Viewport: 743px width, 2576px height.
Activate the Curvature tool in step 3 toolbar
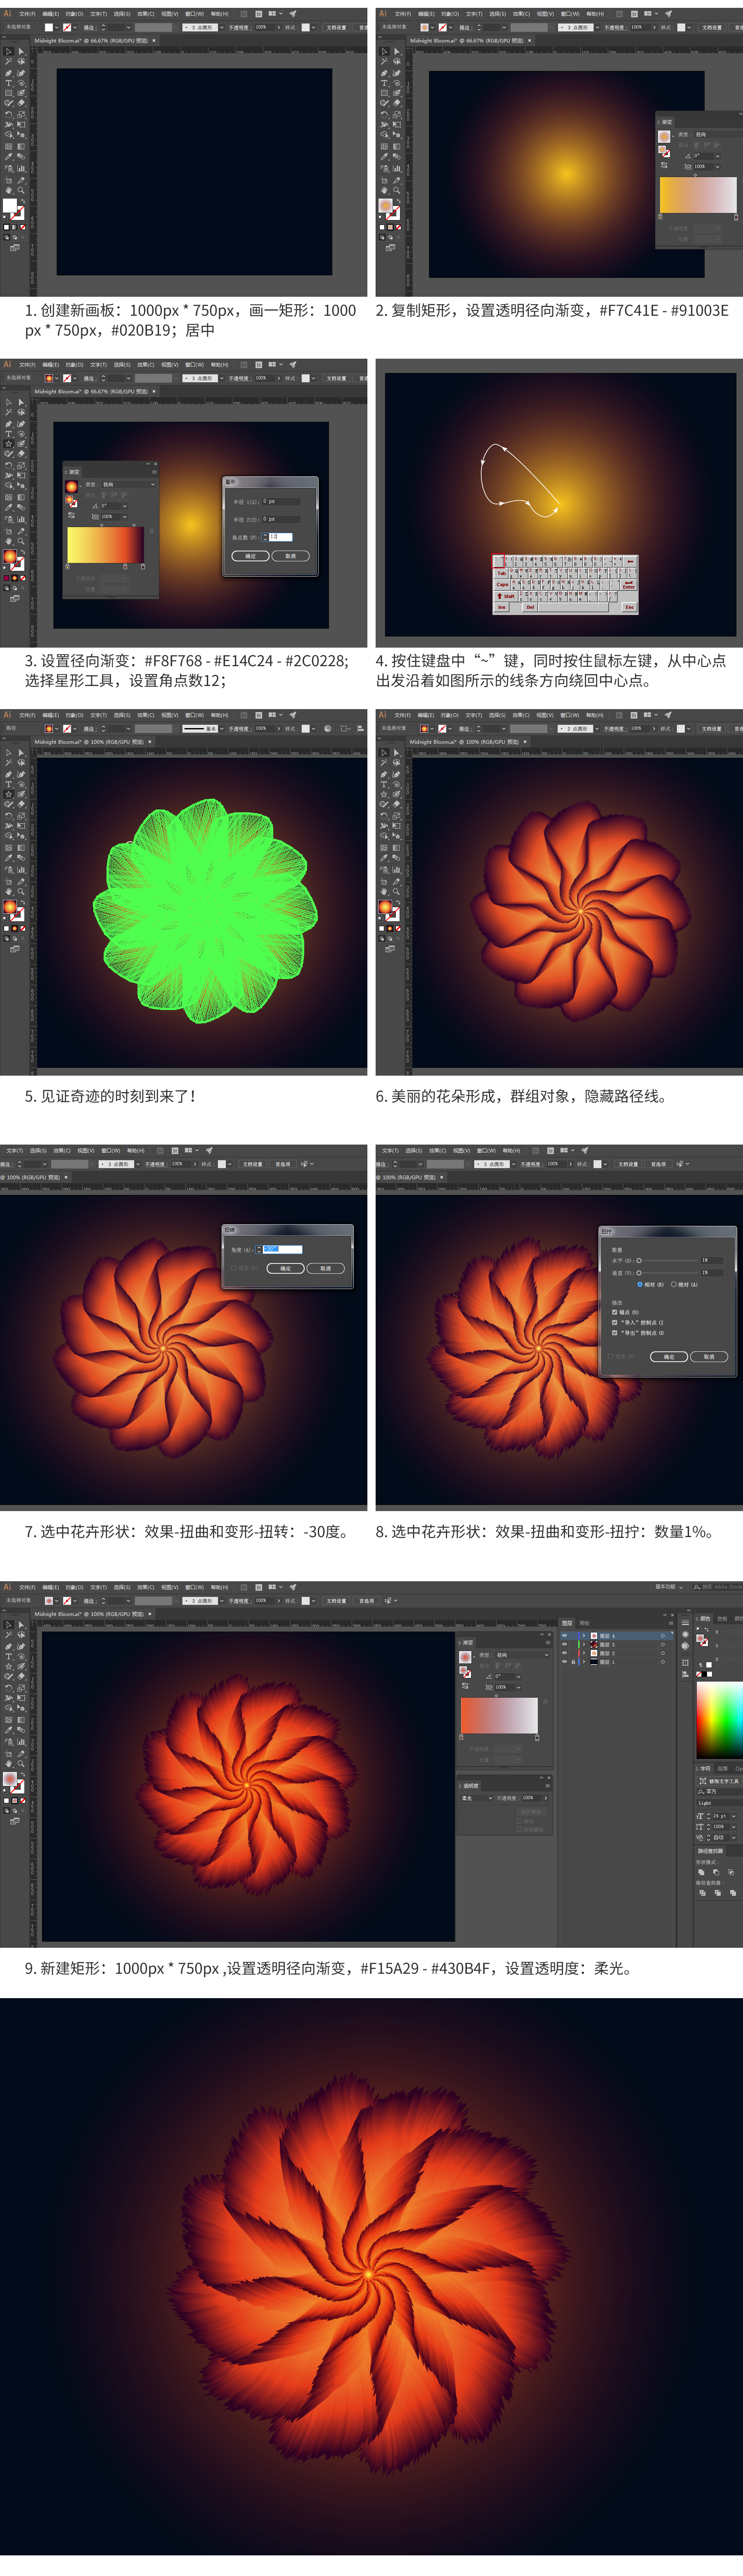[x=21, y=424]
